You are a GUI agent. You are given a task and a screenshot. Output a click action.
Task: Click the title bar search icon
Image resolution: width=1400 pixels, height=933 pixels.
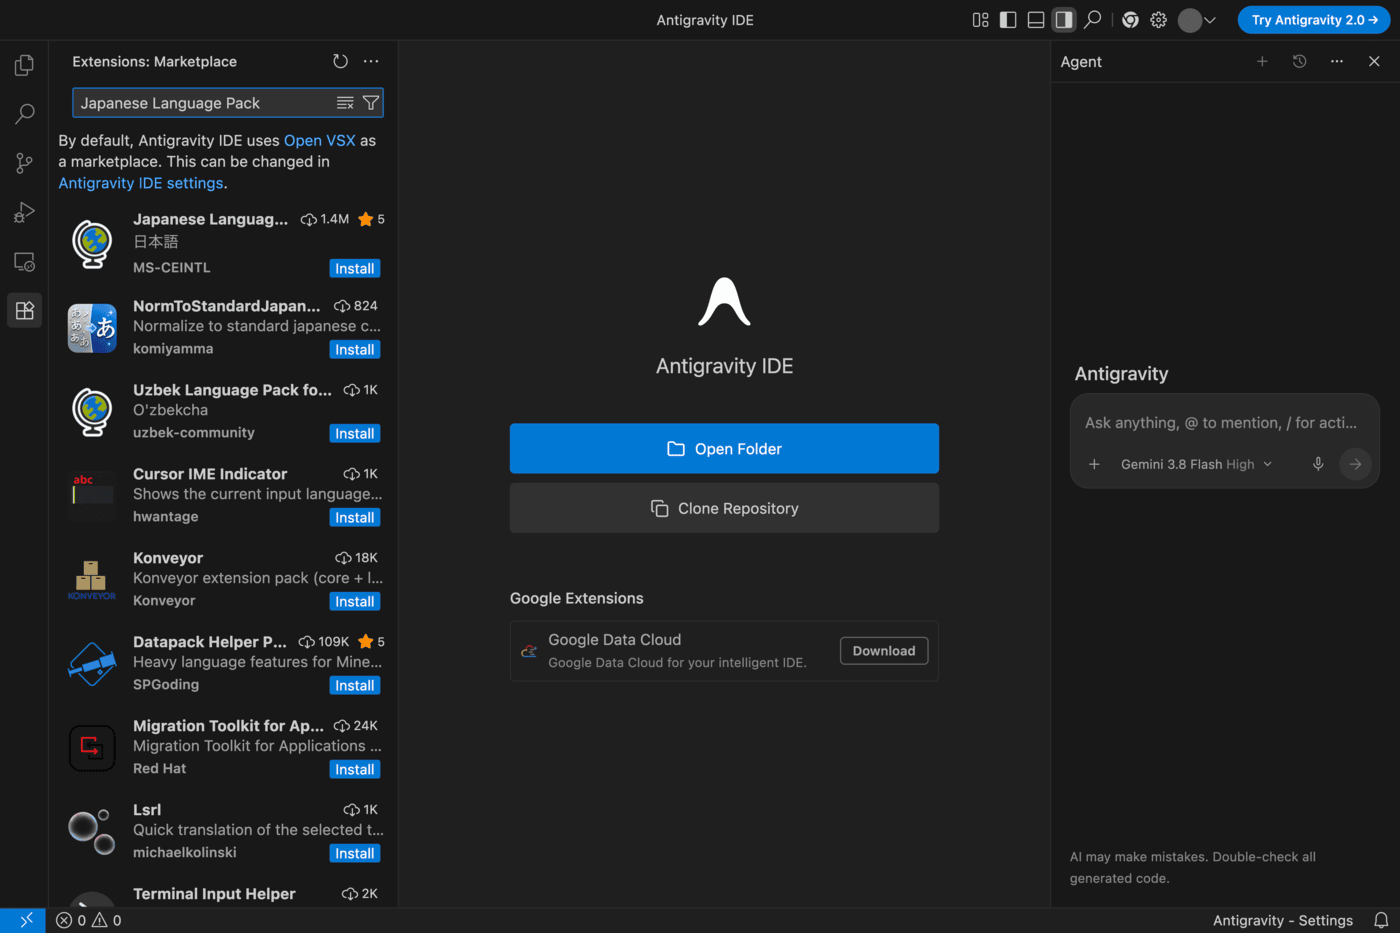1093,20
